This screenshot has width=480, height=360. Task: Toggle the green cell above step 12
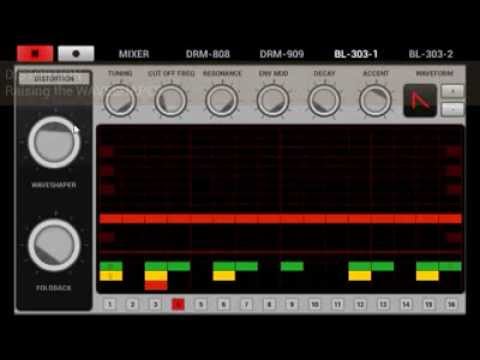tap(360, 266)
